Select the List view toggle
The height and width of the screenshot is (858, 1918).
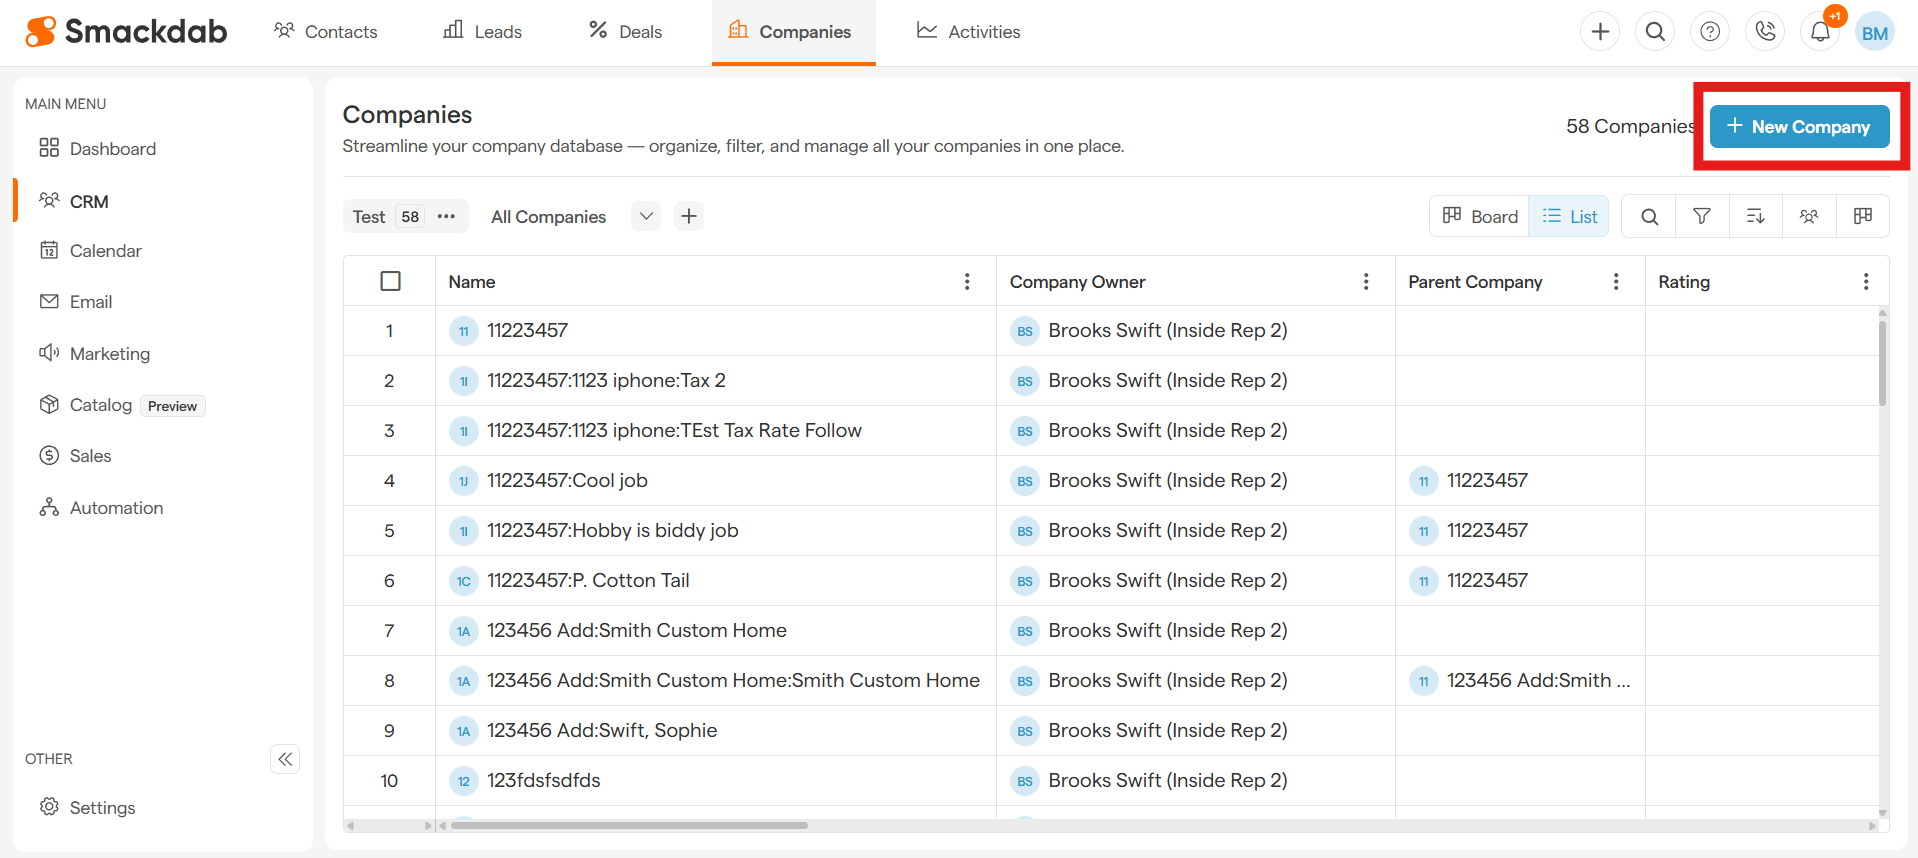point(1569,216)
